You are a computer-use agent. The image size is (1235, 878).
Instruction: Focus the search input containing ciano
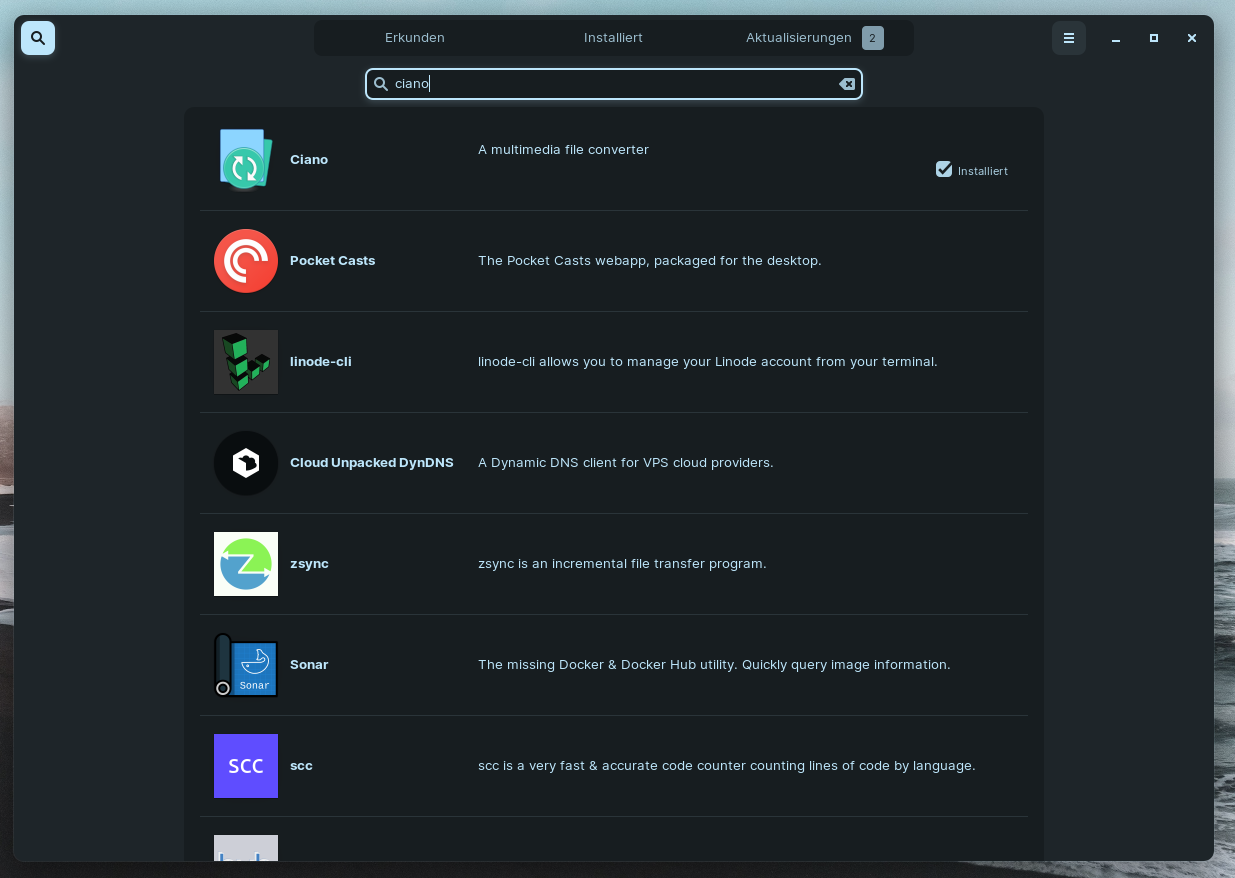point(614,84)
